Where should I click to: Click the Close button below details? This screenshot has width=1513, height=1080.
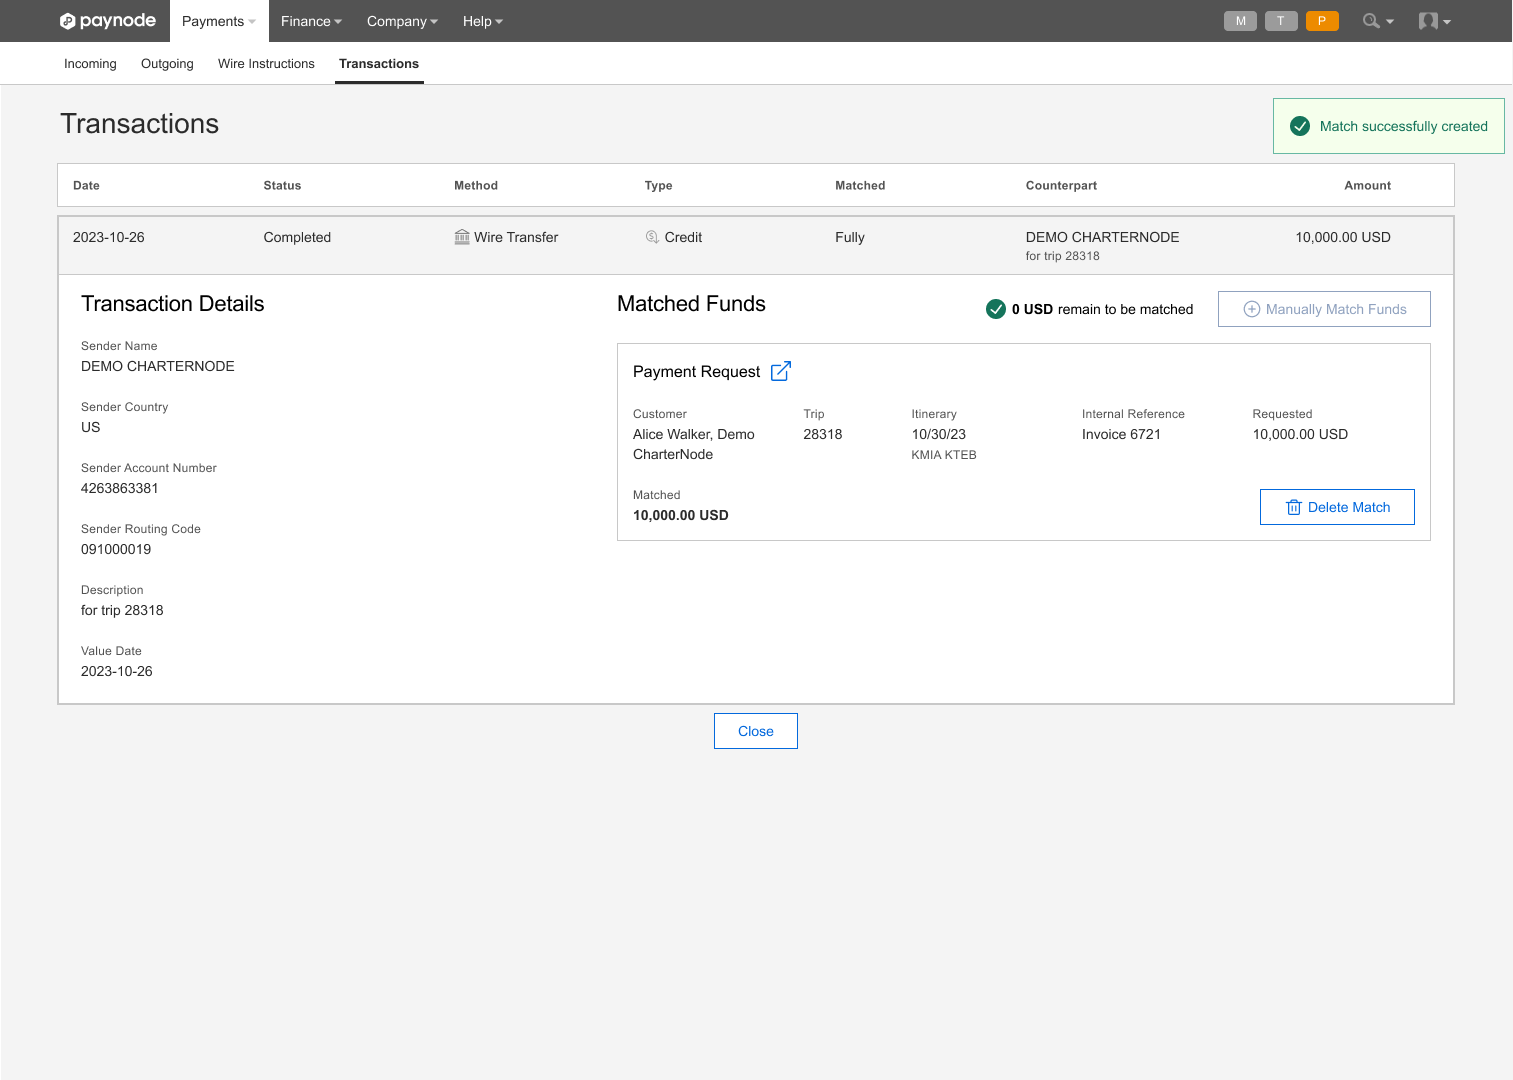(756, 731)
